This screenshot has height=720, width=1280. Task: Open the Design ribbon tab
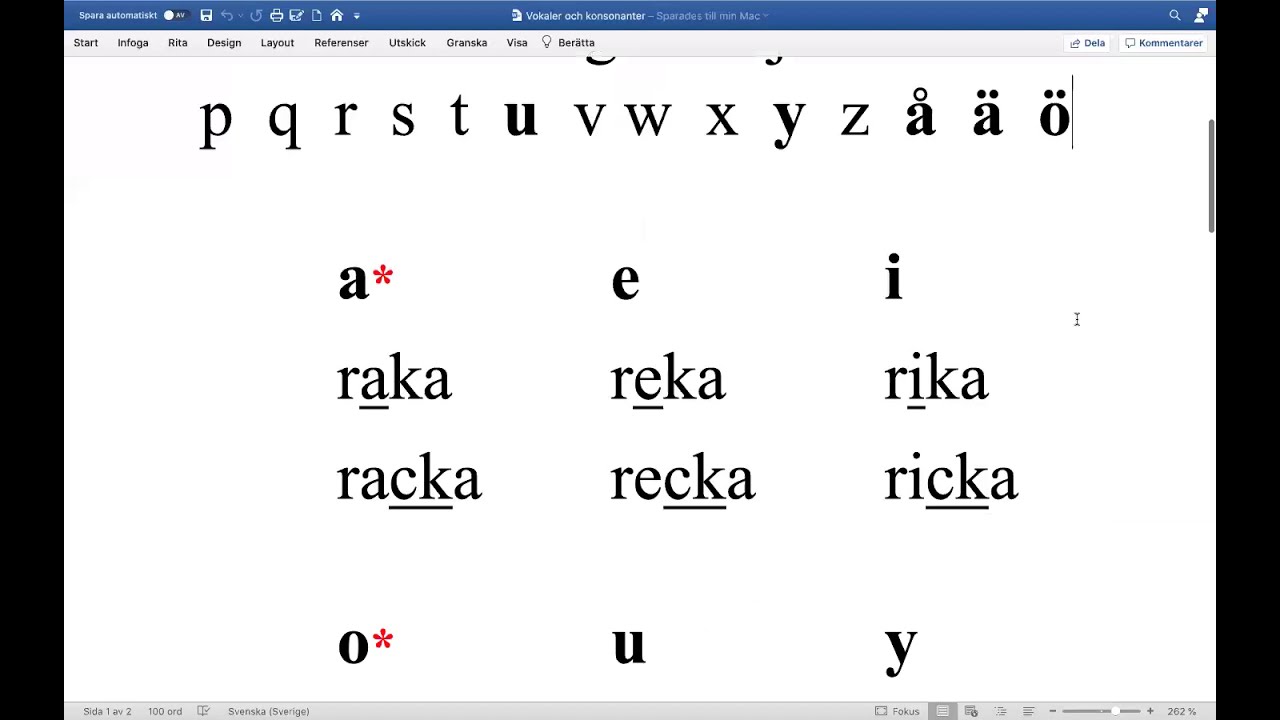click(x=224, y=43)
